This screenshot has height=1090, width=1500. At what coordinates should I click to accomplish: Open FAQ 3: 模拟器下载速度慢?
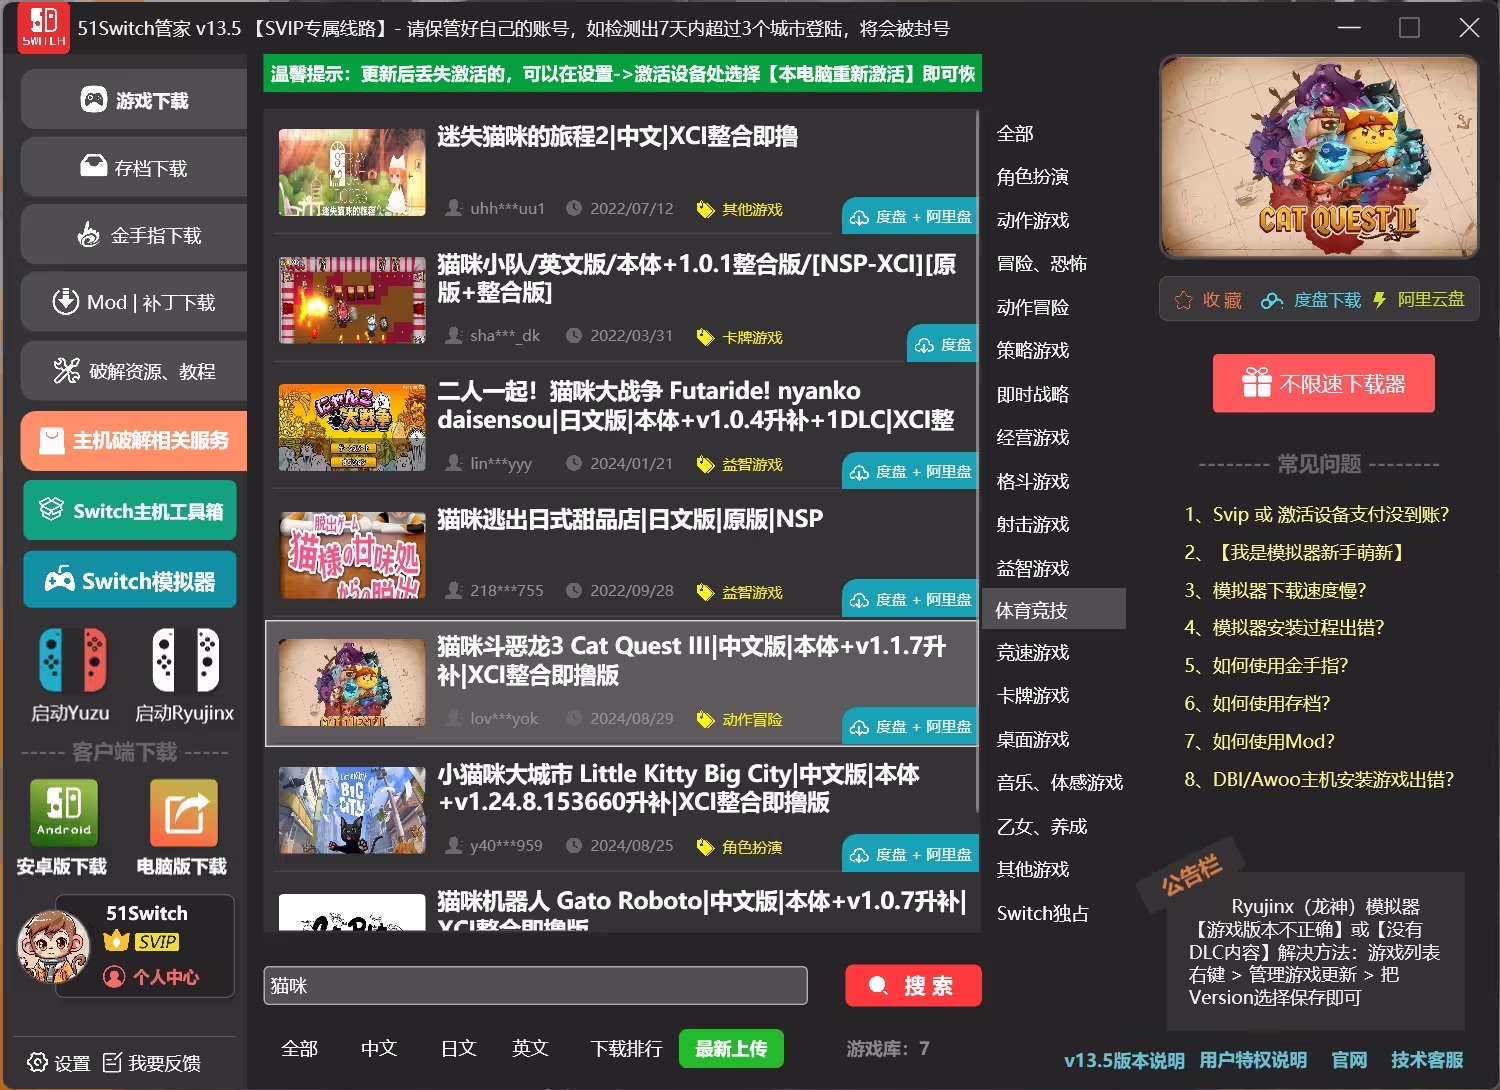(x=1276, y=590)
